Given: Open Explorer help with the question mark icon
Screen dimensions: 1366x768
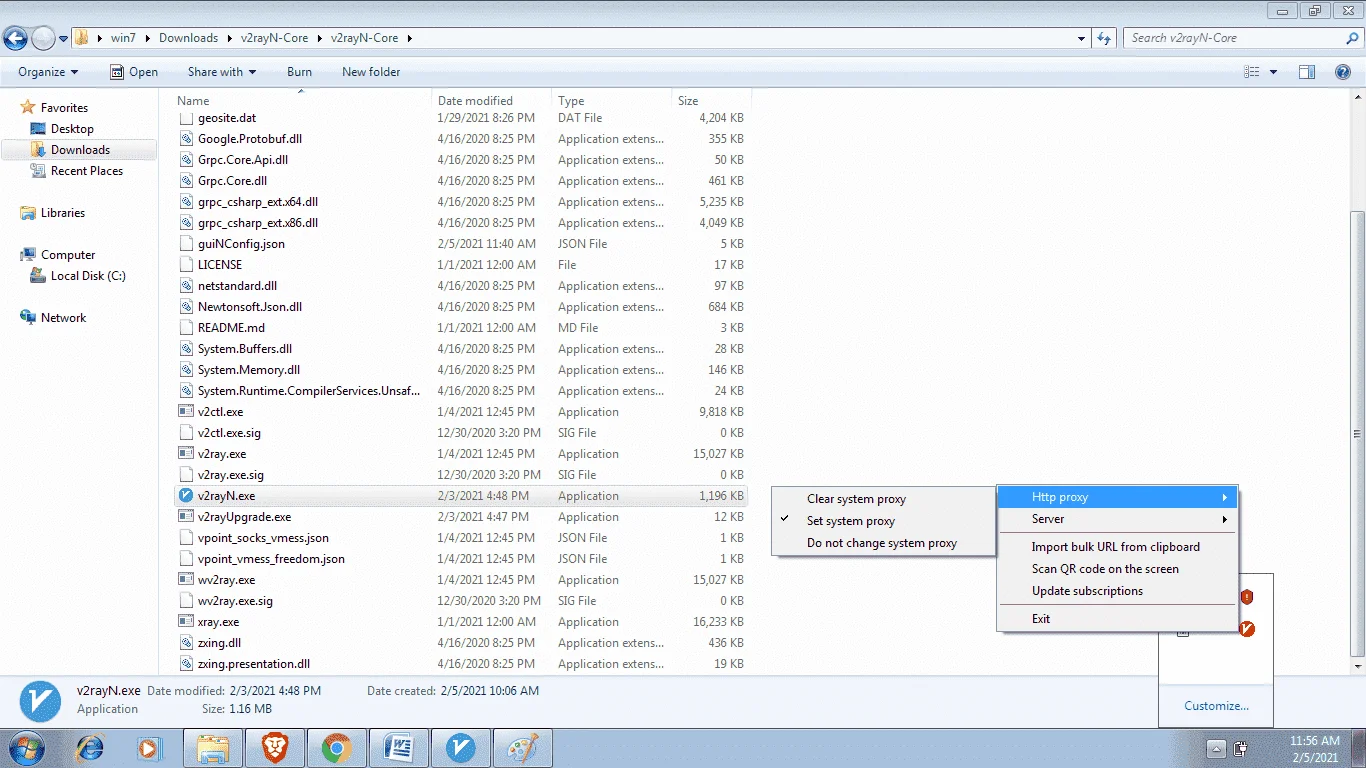Looking at the screenshot, I should (1343, 72).
